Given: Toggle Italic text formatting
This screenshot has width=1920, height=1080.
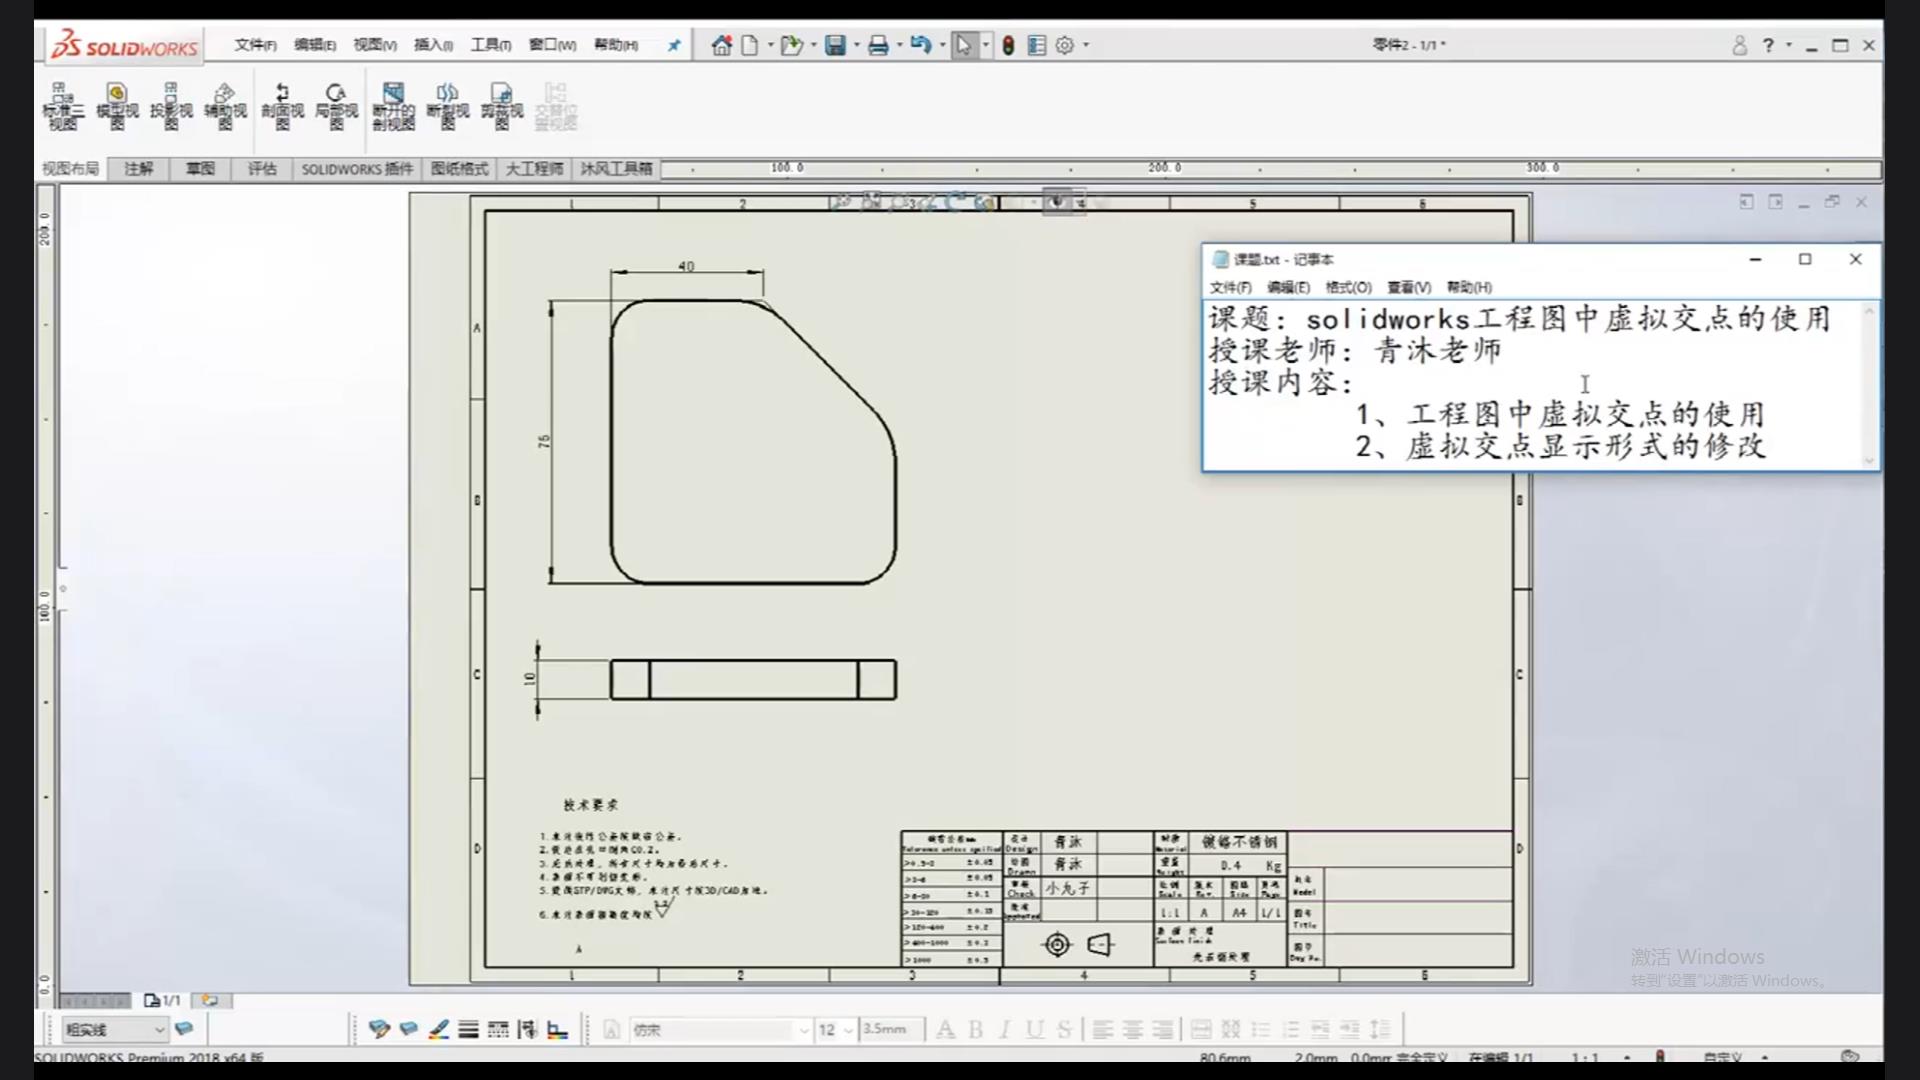Looking at the screenshot, I should click(1005, 1029).
